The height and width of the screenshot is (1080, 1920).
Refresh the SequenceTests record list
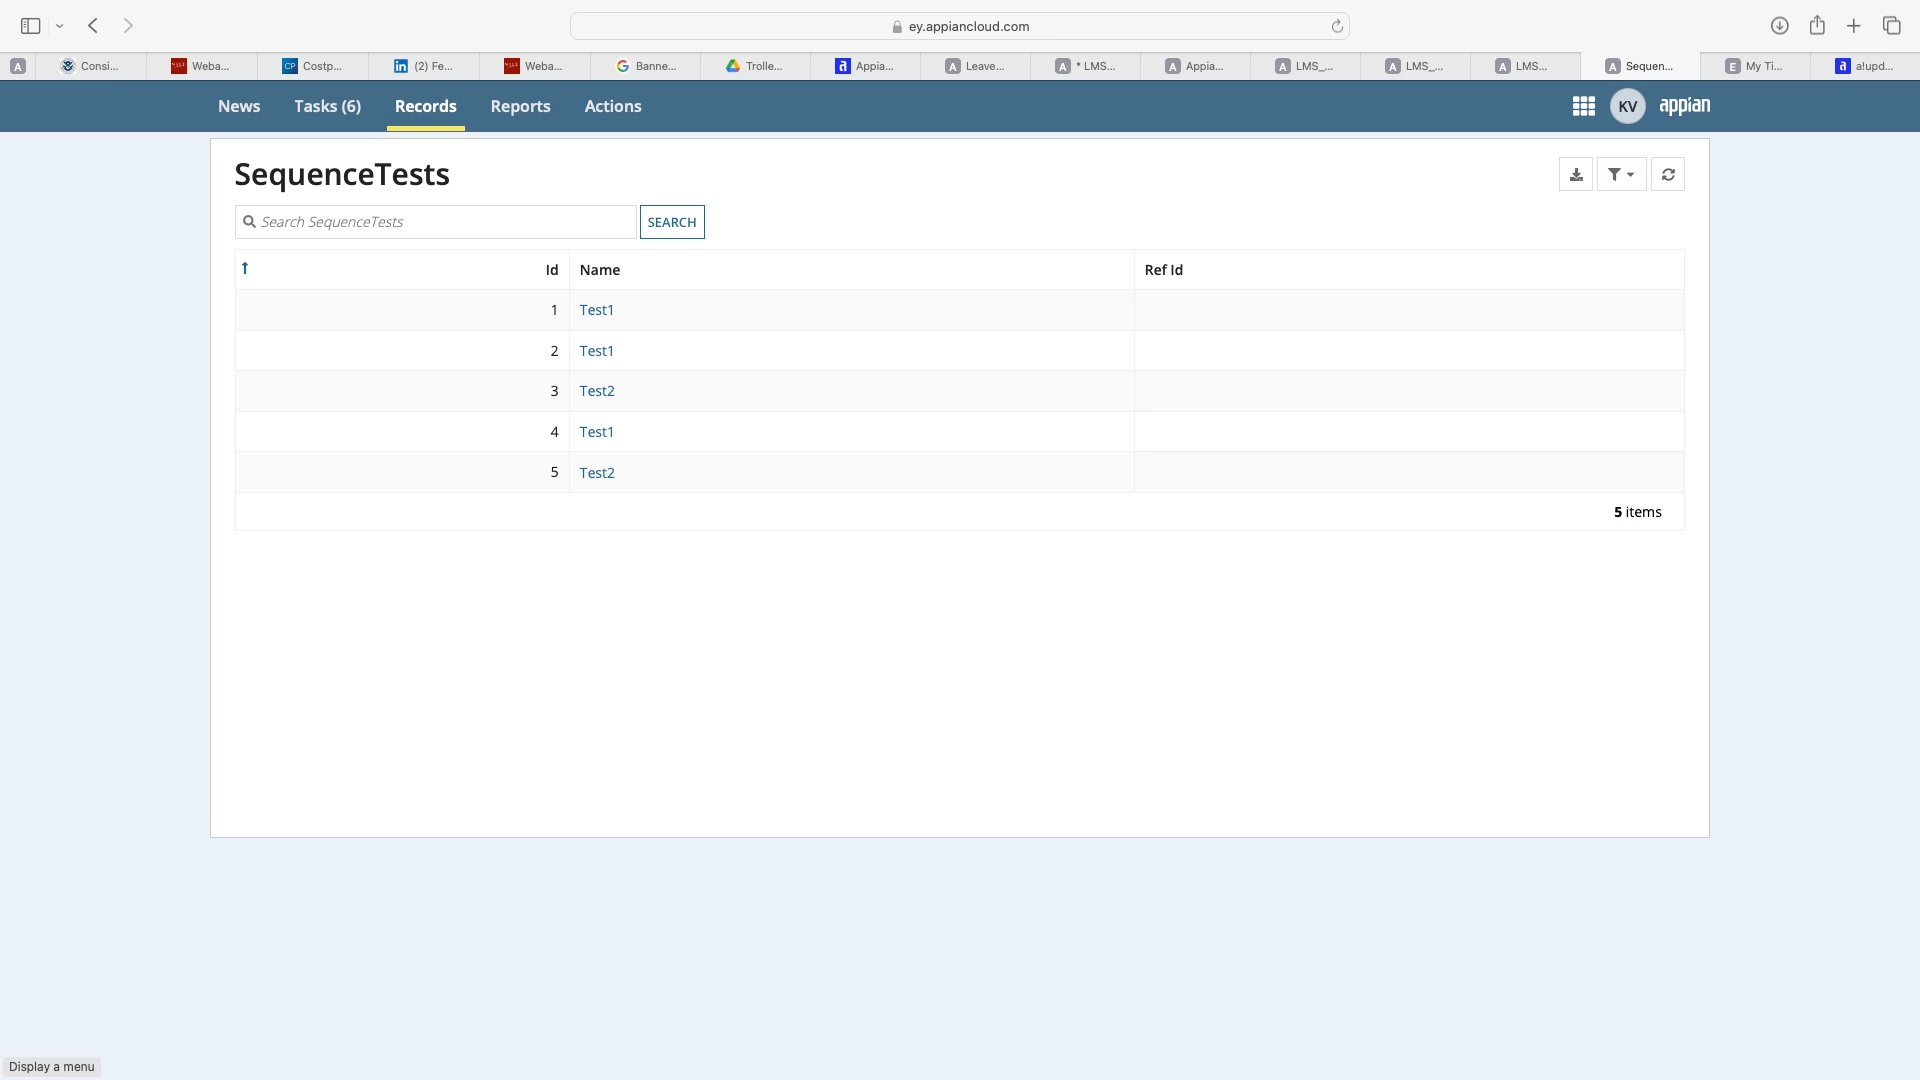[1668, 174]
